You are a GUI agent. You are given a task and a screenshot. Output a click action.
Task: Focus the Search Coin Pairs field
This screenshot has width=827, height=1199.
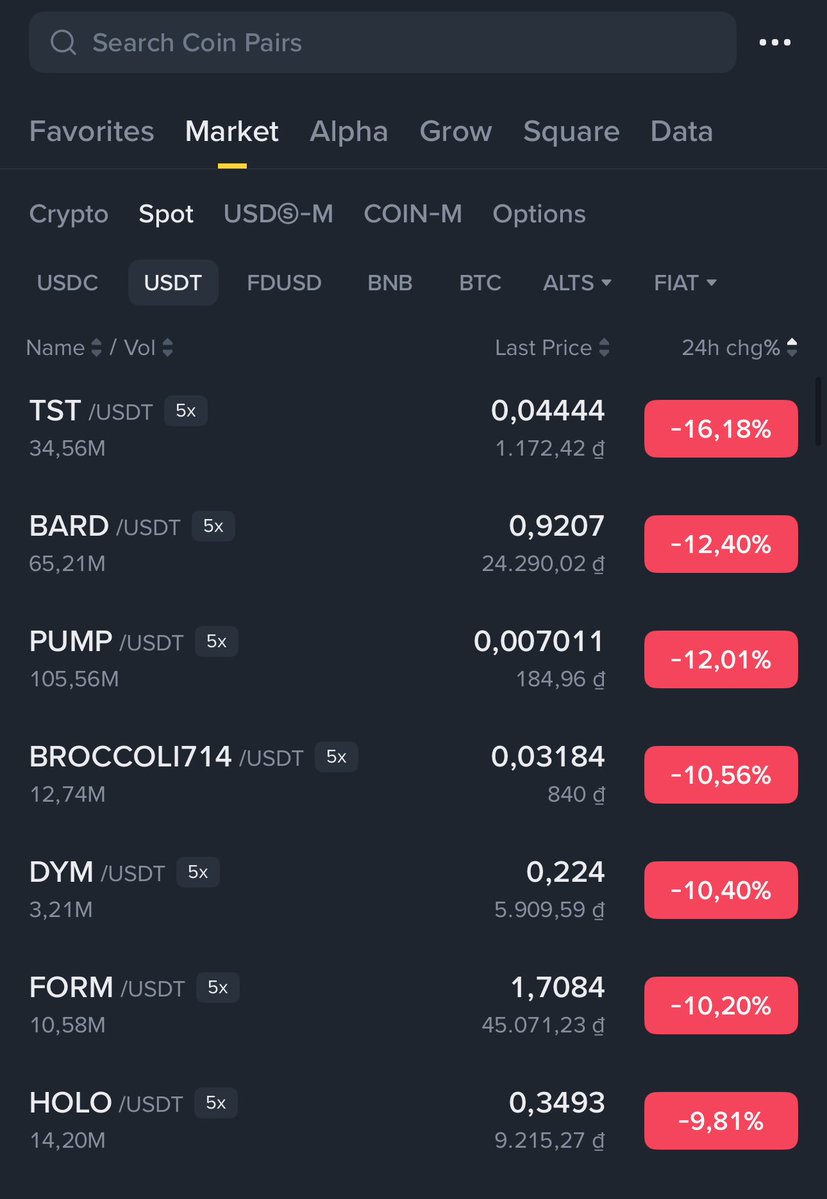pos(382,42)
